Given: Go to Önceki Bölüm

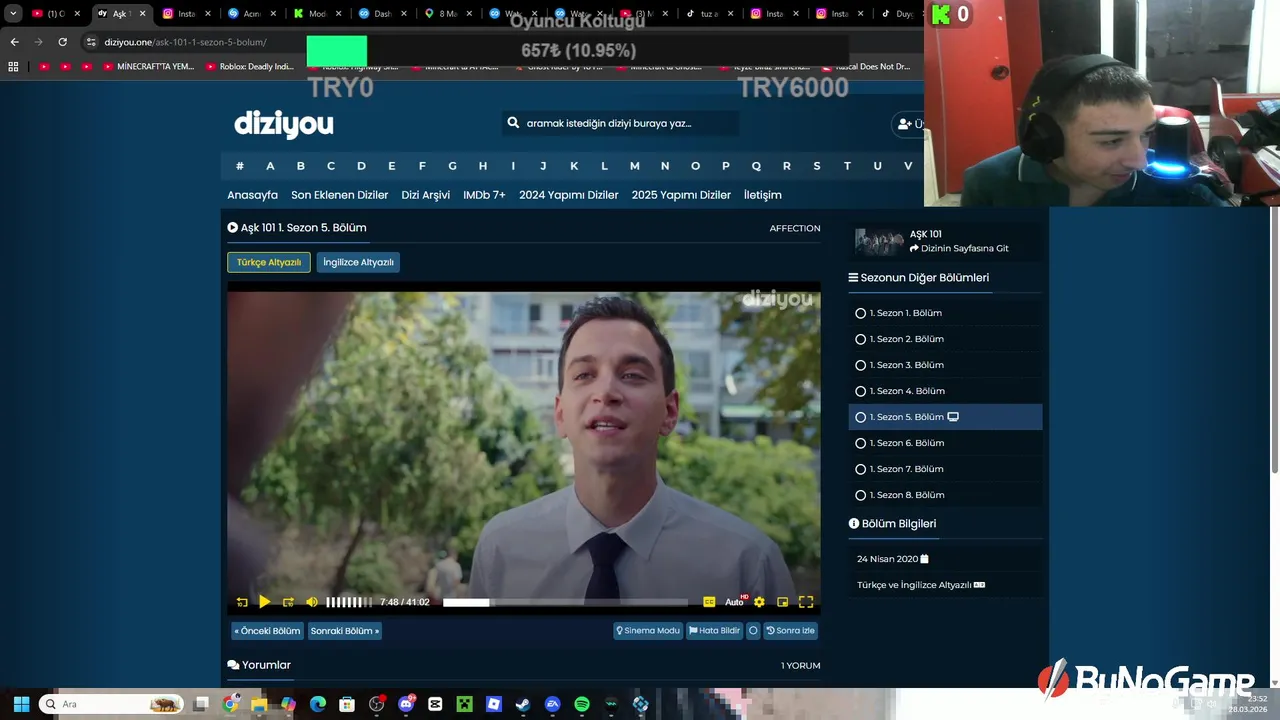Looking at the screenshot, I should click(267, 631).
